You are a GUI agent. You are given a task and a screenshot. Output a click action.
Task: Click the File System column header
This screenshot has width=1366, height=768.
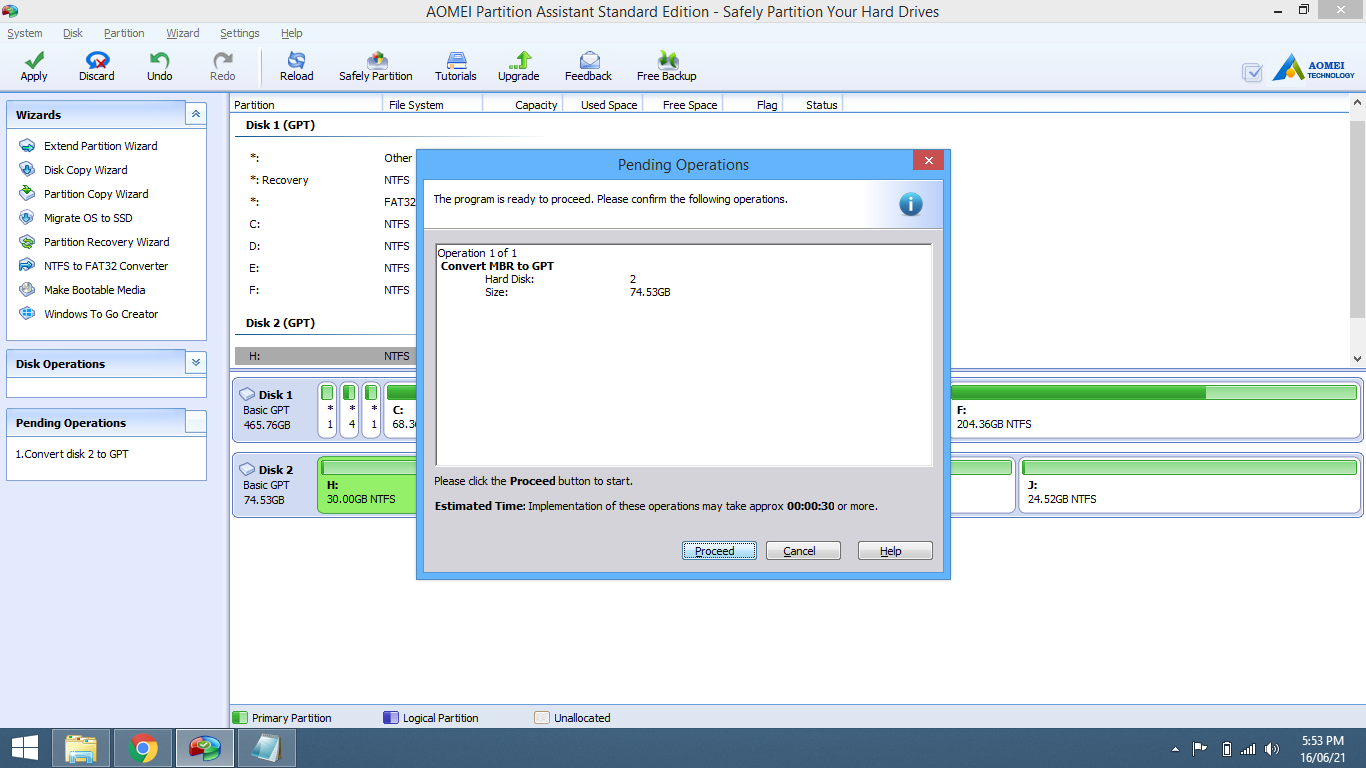[432, 104]
